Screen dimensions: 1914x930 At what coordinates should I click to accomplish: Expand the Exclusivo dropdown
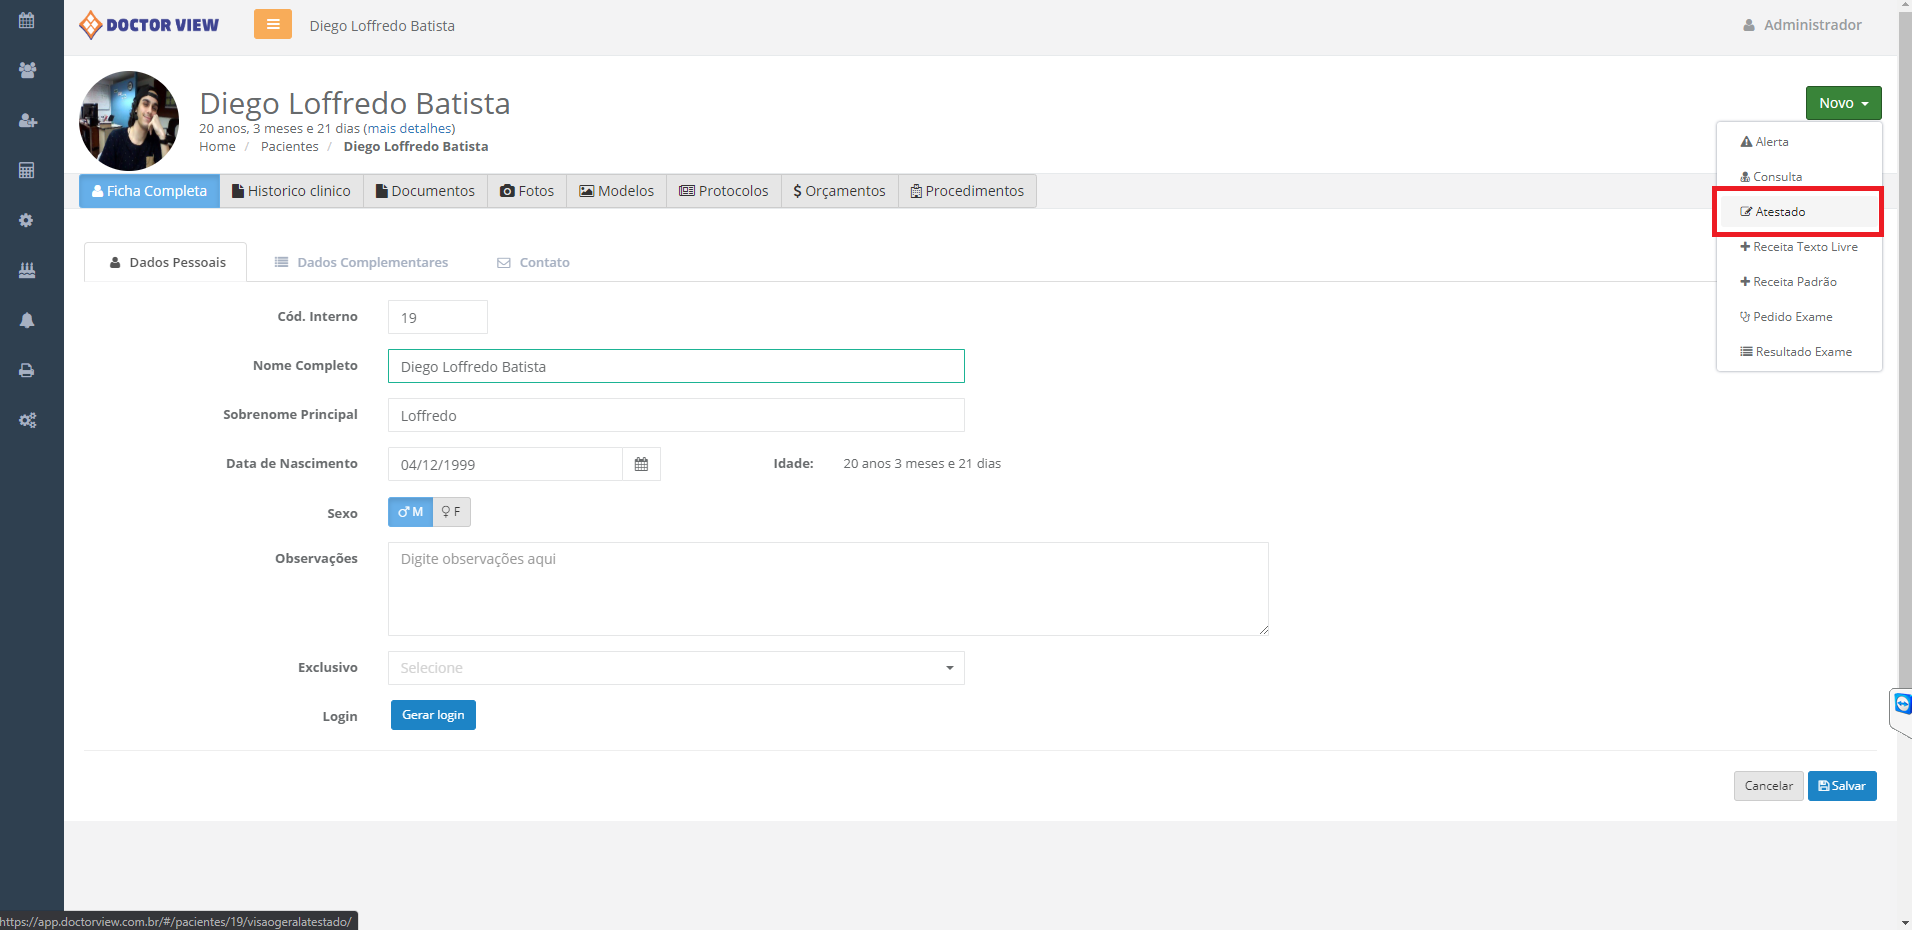(x=675, y=668)
